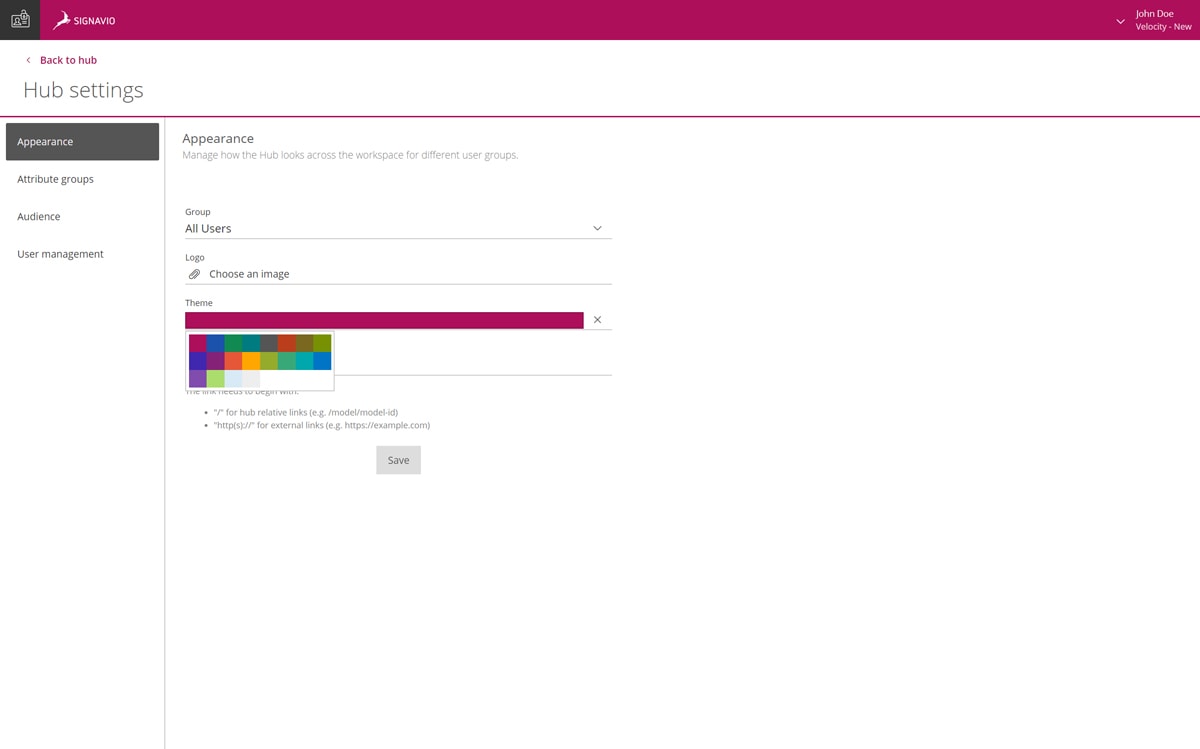Pick the dark gray swatch in the palette

269,343
